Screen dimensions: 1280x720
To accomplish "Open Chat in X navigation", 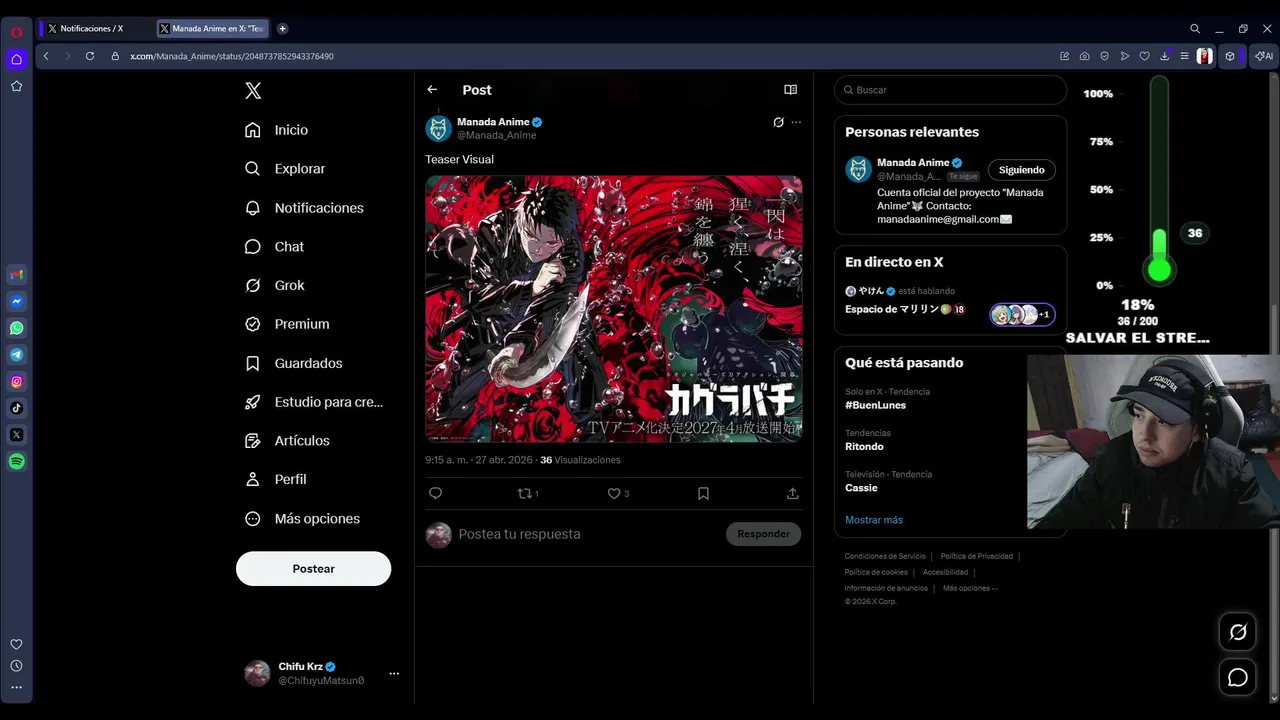I will pos(275,246).
